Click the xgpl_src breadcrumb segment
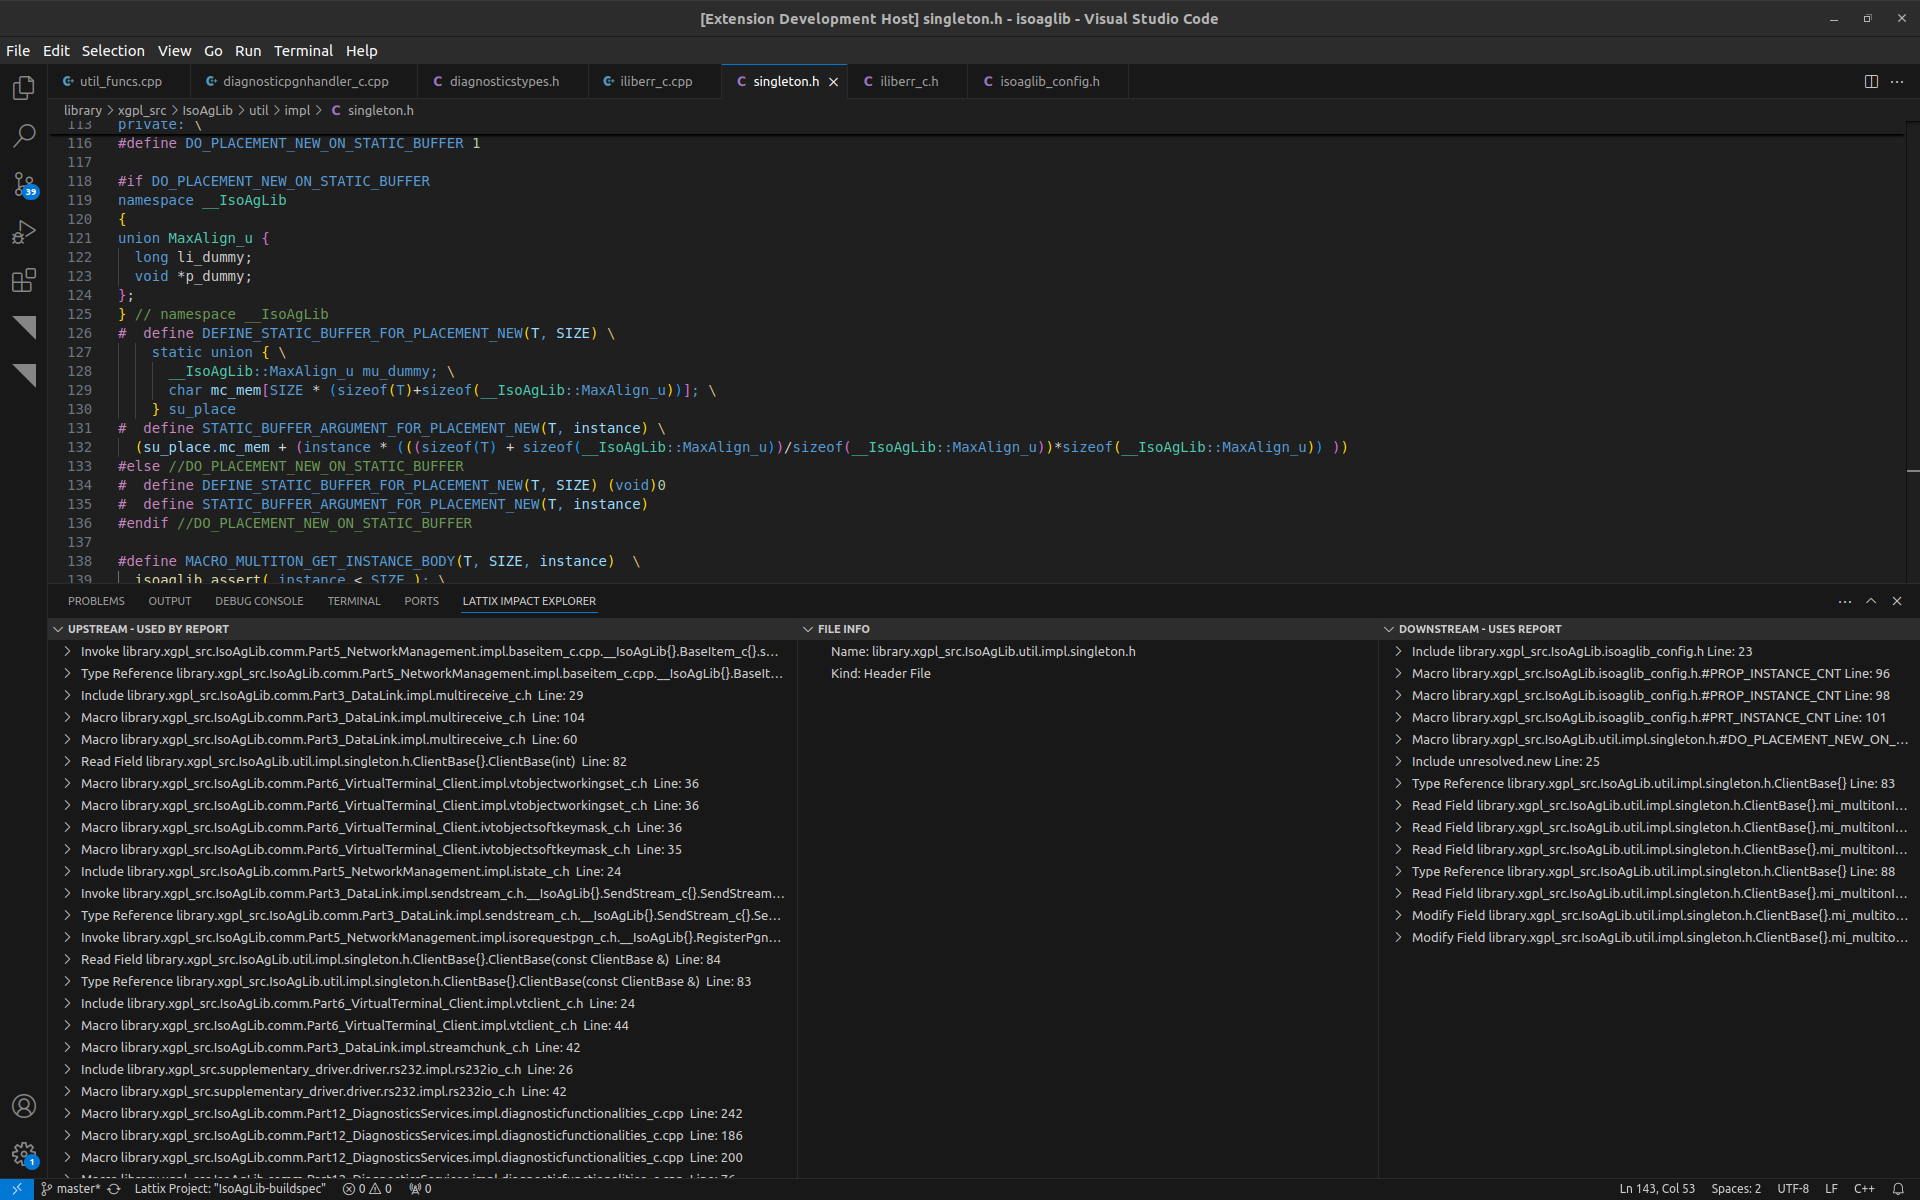The height and width of the screenshot is (1200, 1920). pyautogui.click(x=142, y=110)
